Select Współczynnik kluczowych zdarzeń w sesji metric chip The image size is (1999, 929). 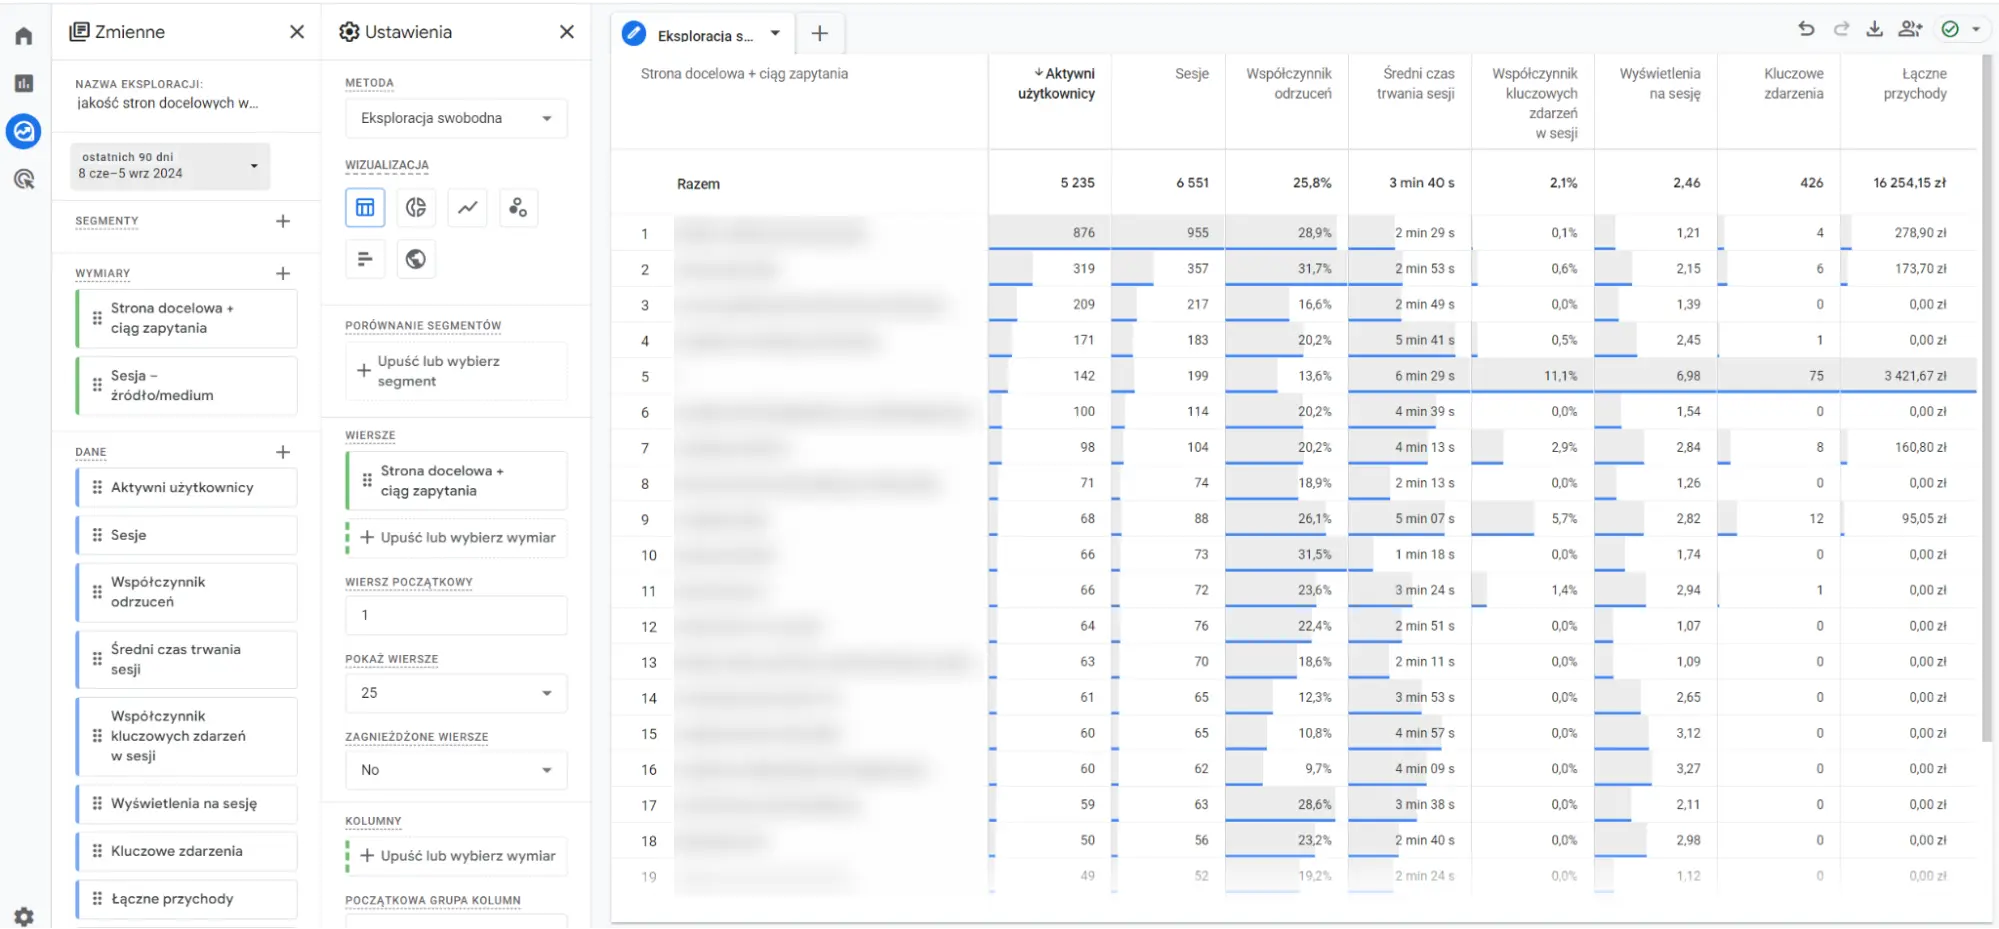(x=187, y=736)
